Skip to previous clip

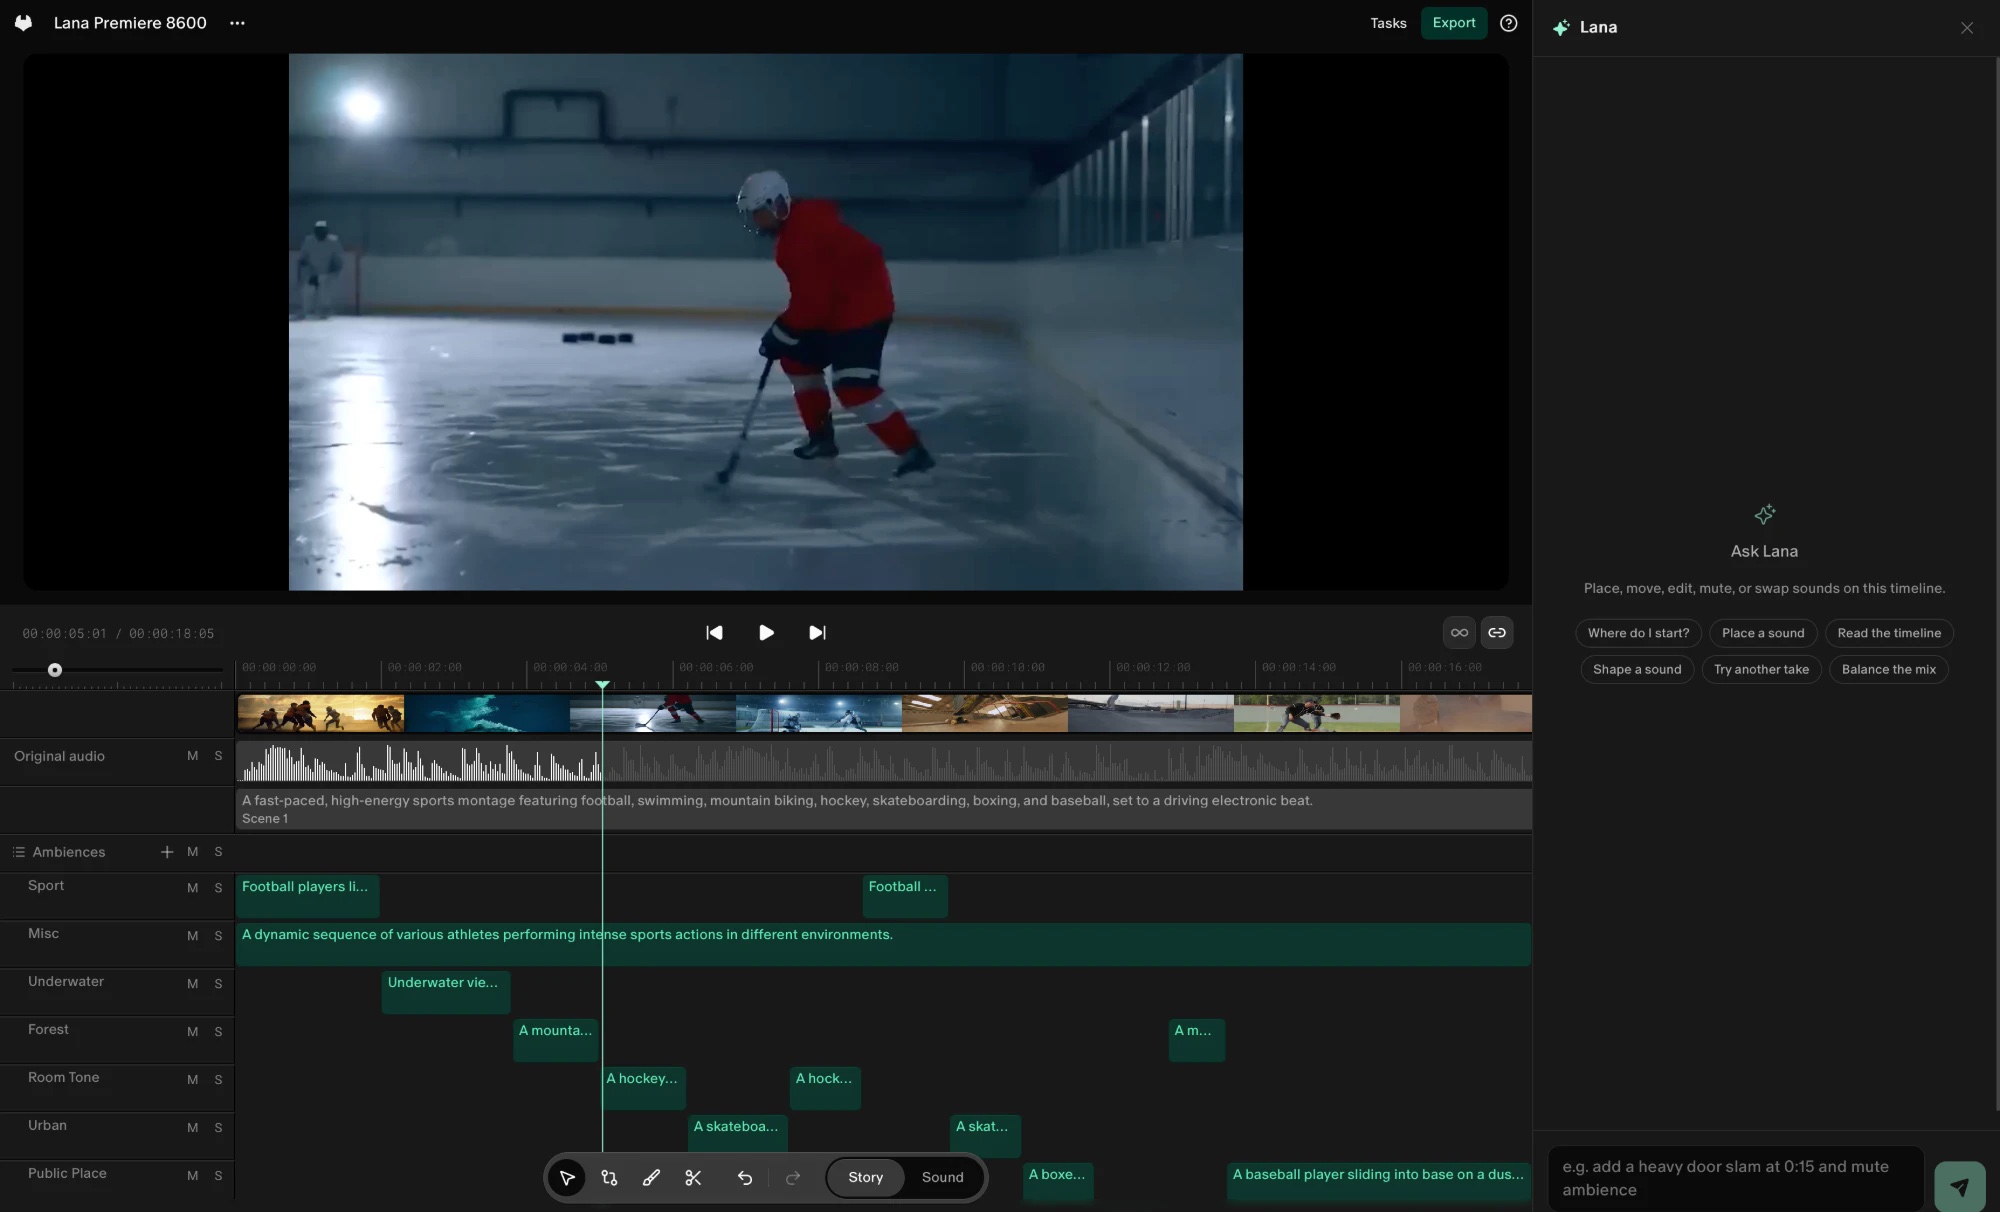tap(714, 633)
